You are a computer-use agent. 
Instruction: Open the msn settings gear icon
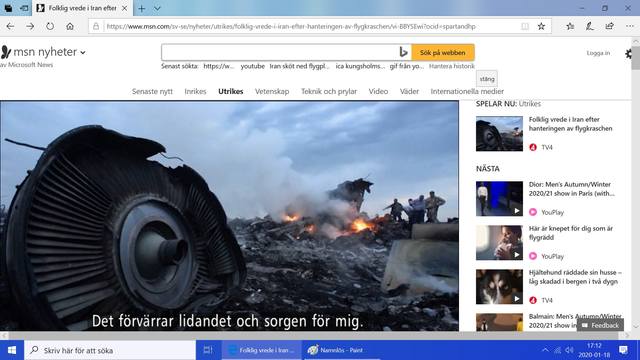pyautogui.click(x=629, y=53)
